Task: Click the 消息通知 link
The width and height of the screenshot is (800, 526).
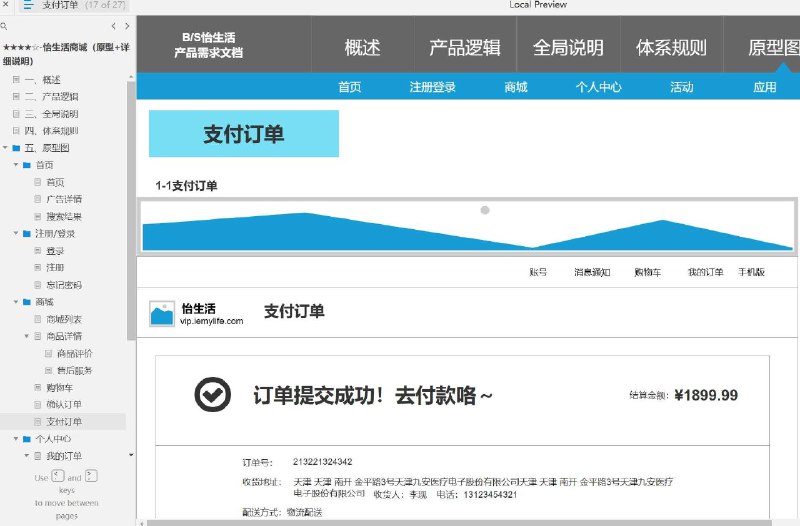Action: tap(592, 272)
